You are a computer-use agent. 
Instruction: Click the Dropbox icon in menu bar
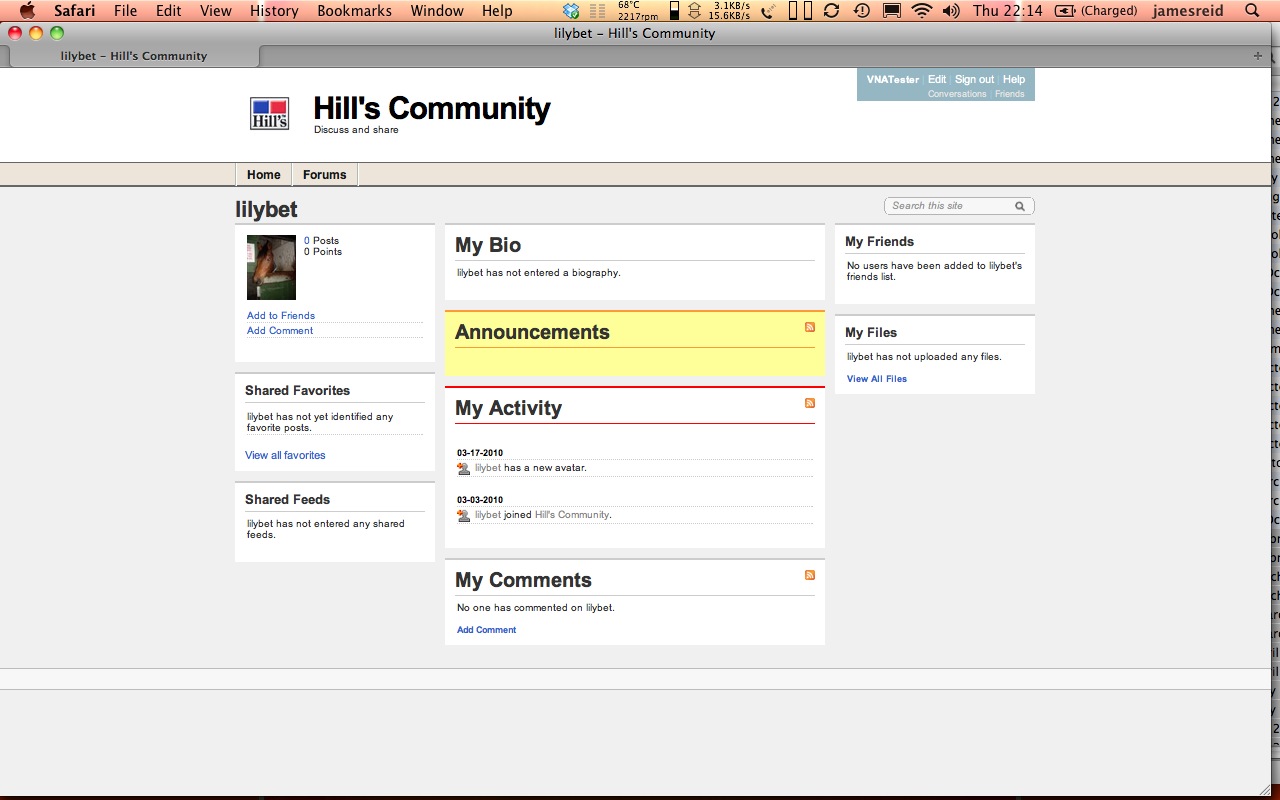[571, 11]
